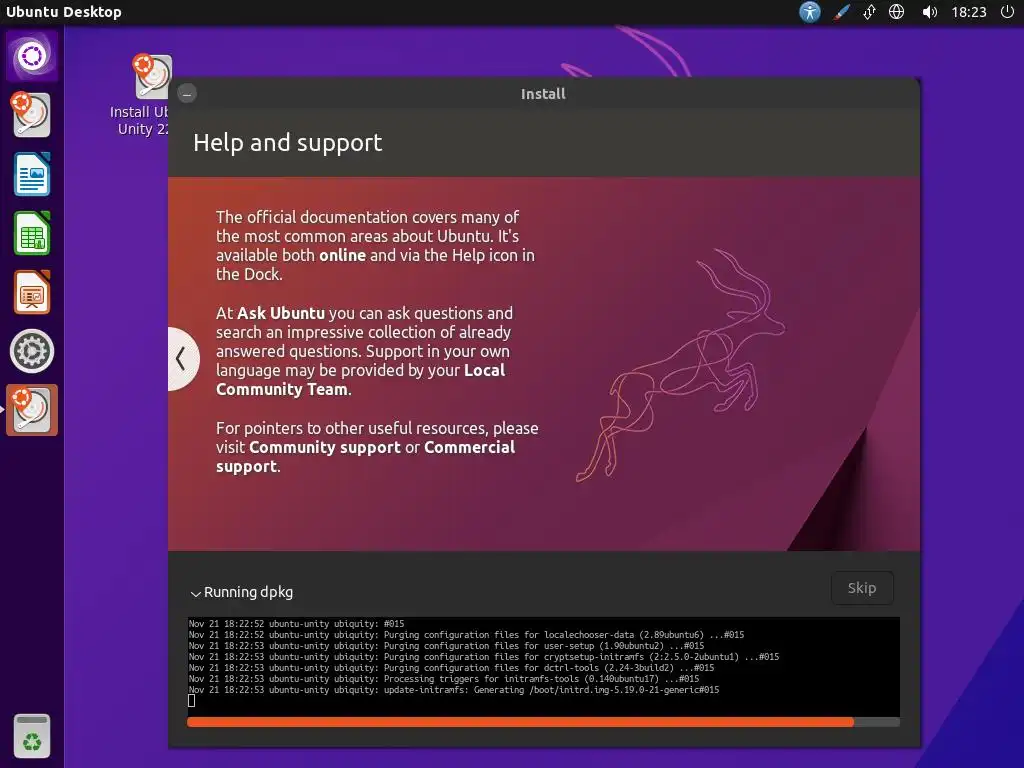Open the Community support link
The width and height of the screenshot is (1024, 768).
pyautogui.click(x=325, y=447)
